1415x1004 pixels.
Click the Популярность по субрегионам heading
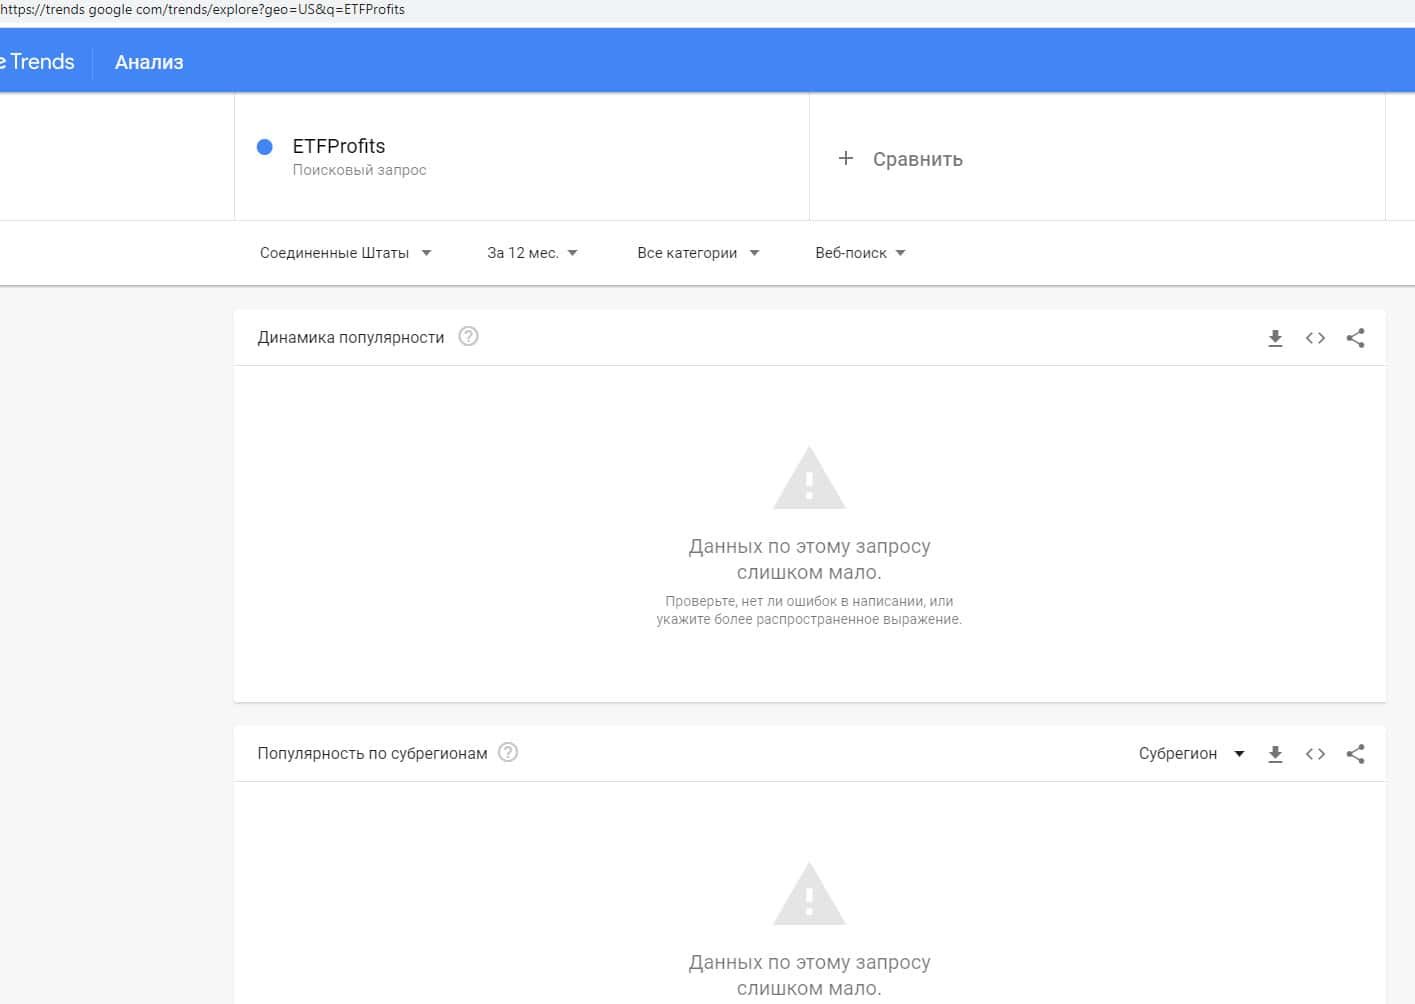(x=372, y=753)
